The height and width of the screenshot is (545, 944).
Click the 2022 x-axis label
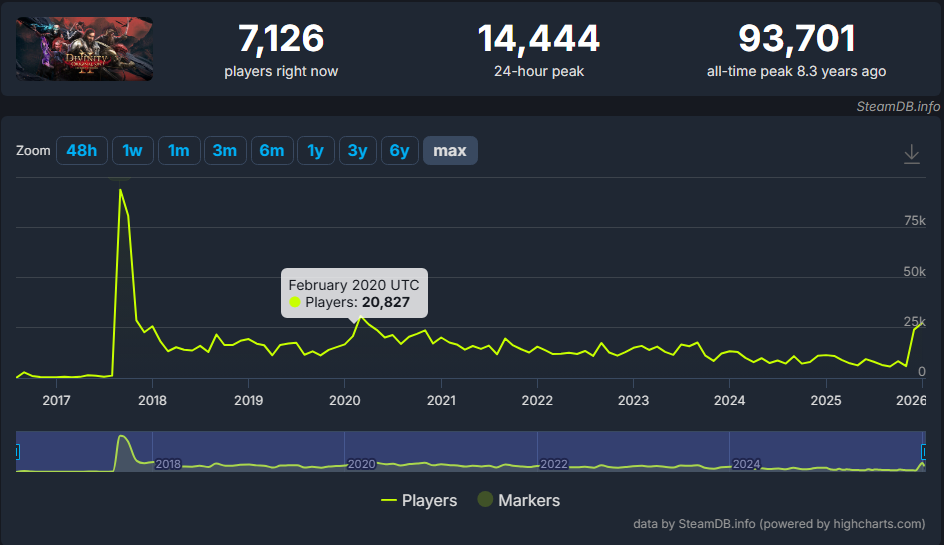coord(537,400)
